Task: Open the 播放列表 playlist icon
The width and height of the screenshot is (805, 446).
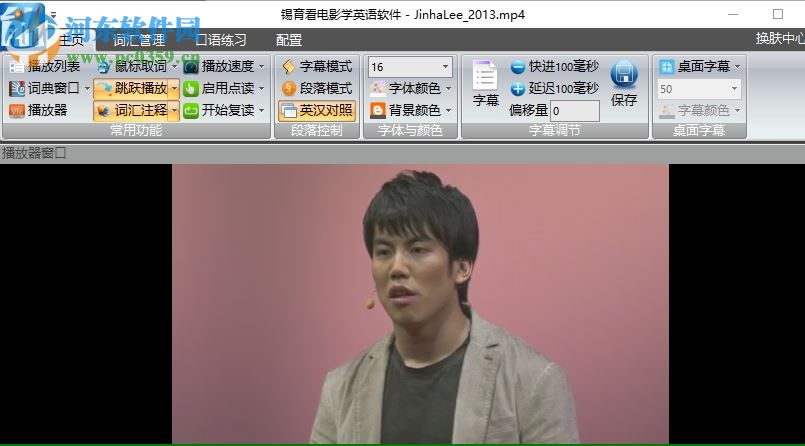Action: [16, 67]
